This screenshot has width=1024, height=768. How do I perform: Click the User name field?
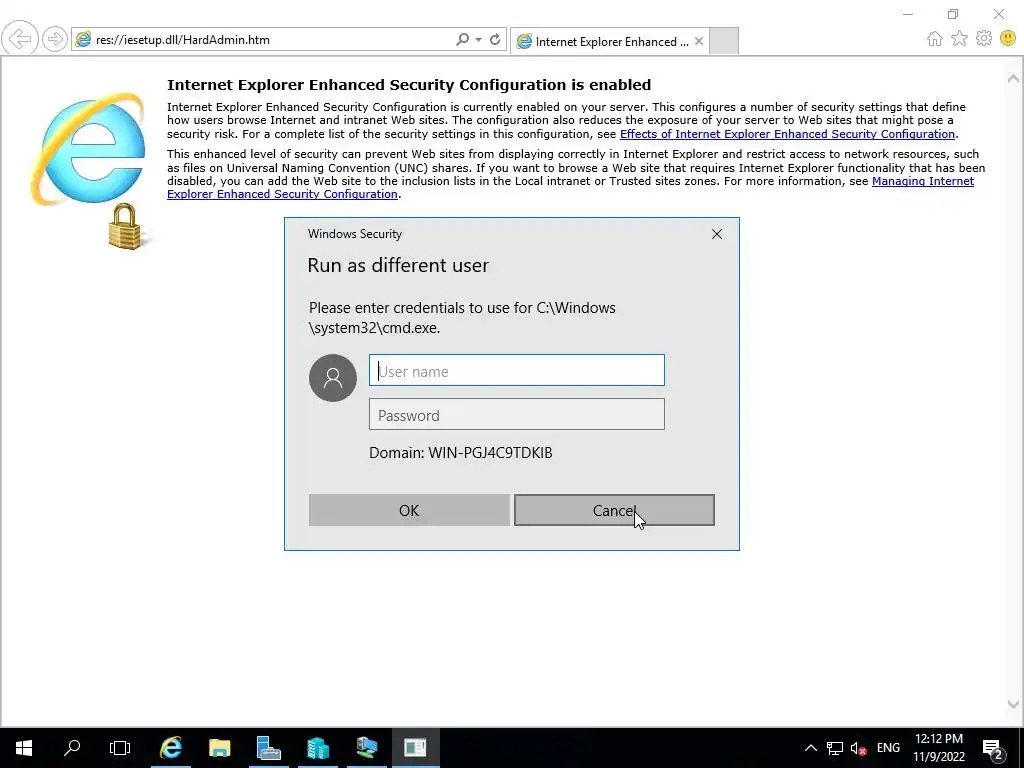517,370
